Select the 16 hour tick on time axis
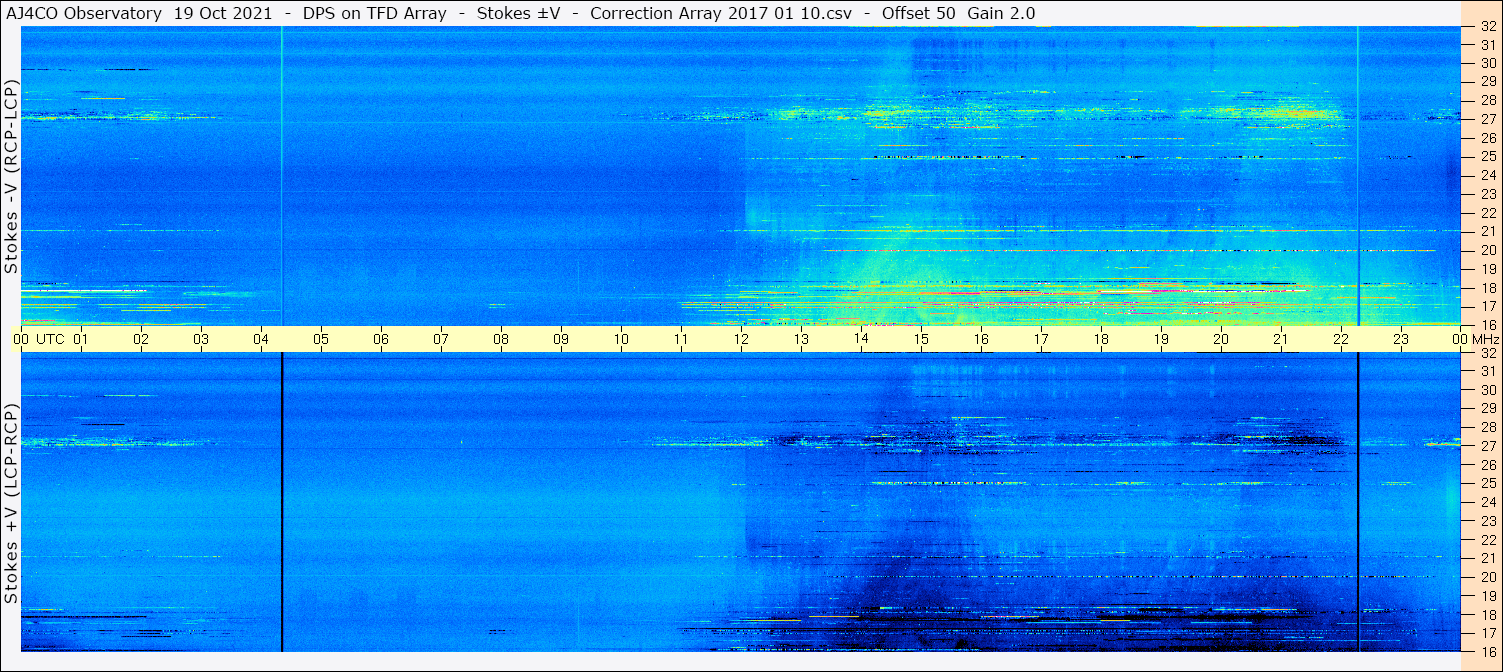 pyautogui.click(x=981, y=339)
